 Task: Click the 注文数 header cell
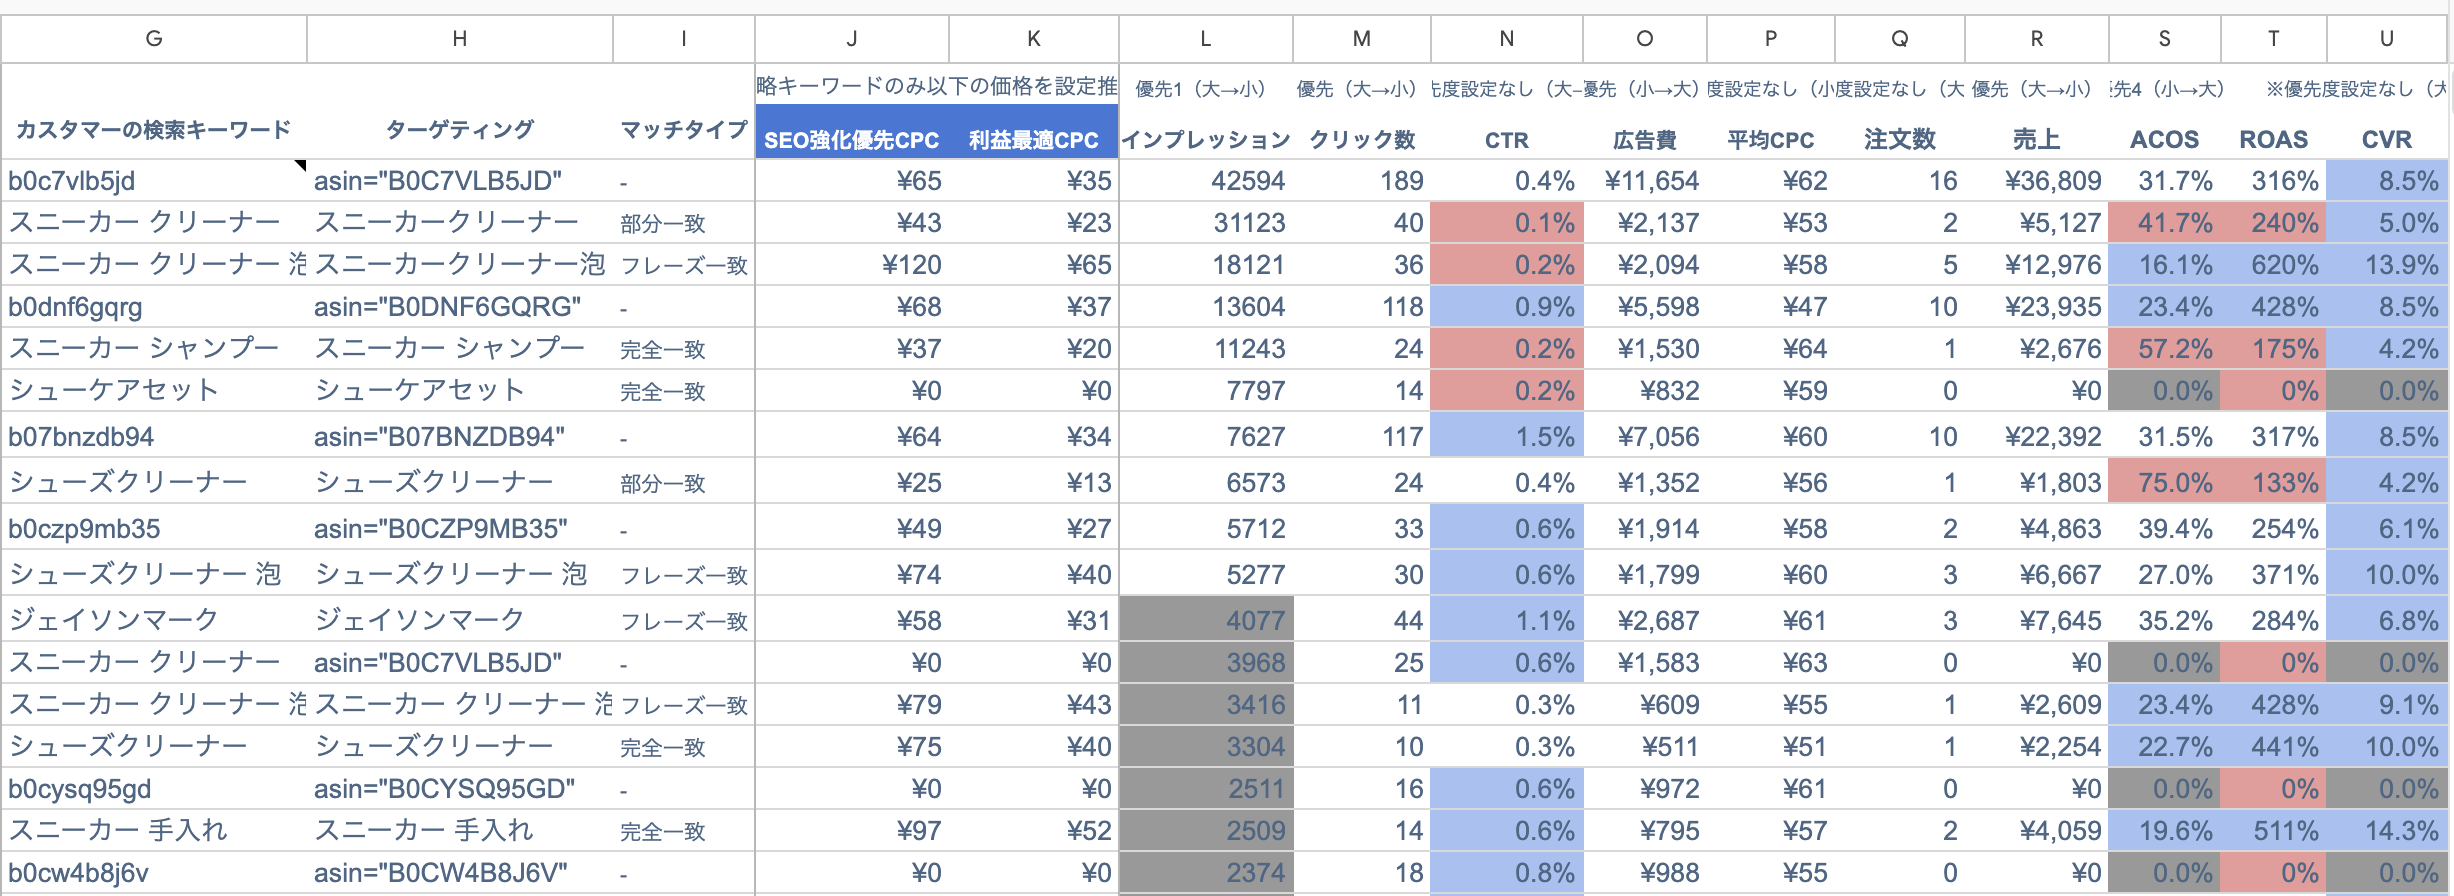pos(1900,140)
